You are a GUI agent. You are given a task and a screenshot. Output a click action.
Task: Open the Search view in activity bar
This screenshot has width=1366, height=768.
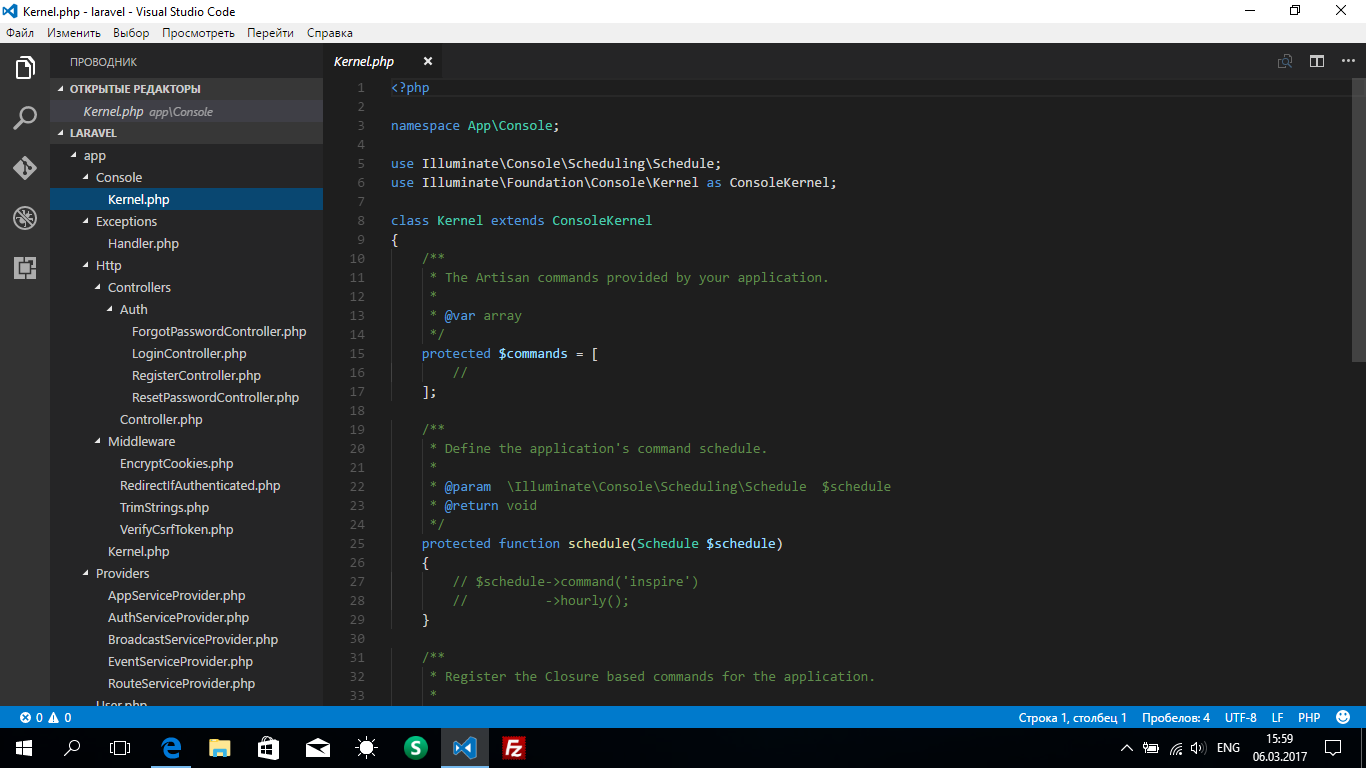pyautogui.click(x=25, y=119)
